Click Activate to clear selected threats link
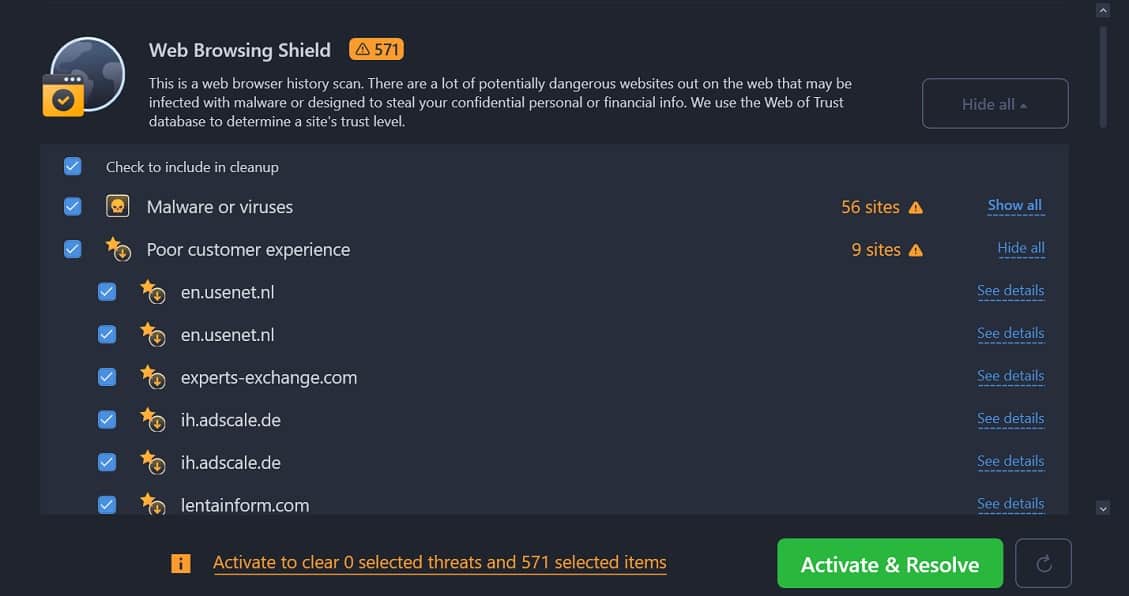Image resolution: width=1129 pixels, height=596 pixels. pyautogui.click(x=440, y=562)
